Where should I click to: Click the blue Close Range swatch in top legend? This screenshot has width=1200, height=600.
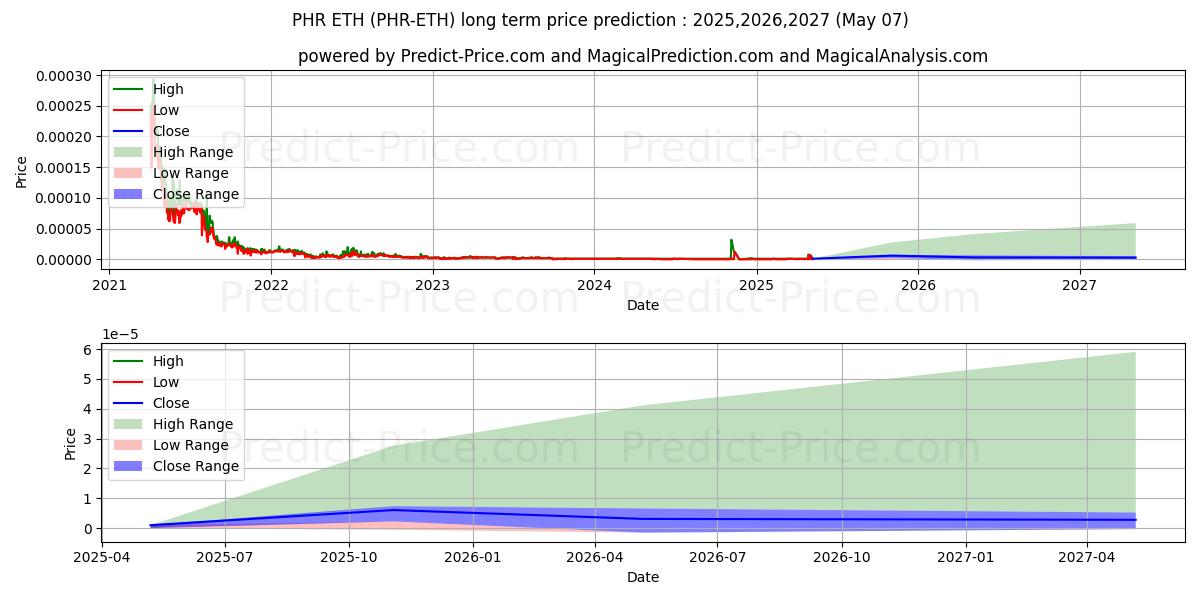point(129,194)
